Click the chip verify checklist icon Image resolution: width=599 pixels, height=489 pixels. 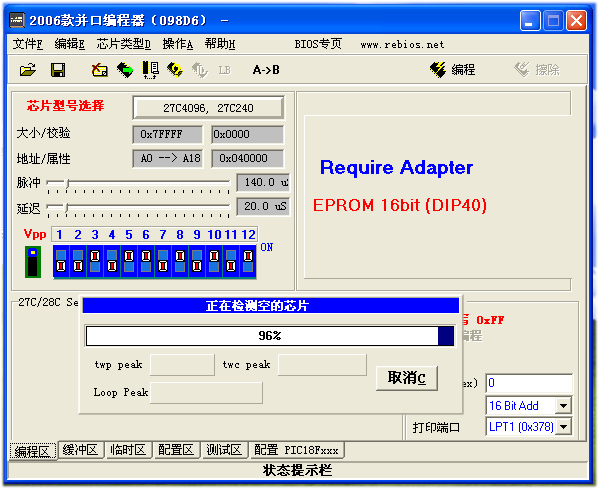150,70
